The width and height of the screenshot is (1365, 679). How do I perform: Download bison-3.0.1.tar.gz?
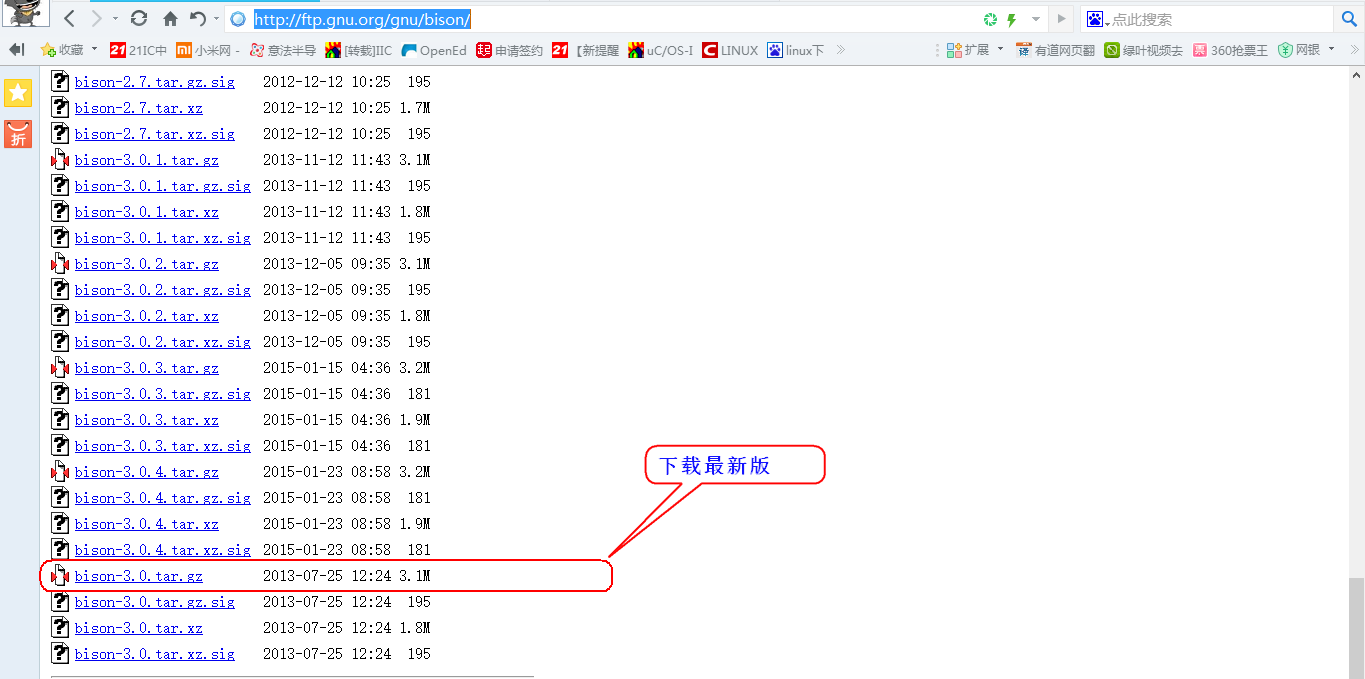tap(147, 160)
